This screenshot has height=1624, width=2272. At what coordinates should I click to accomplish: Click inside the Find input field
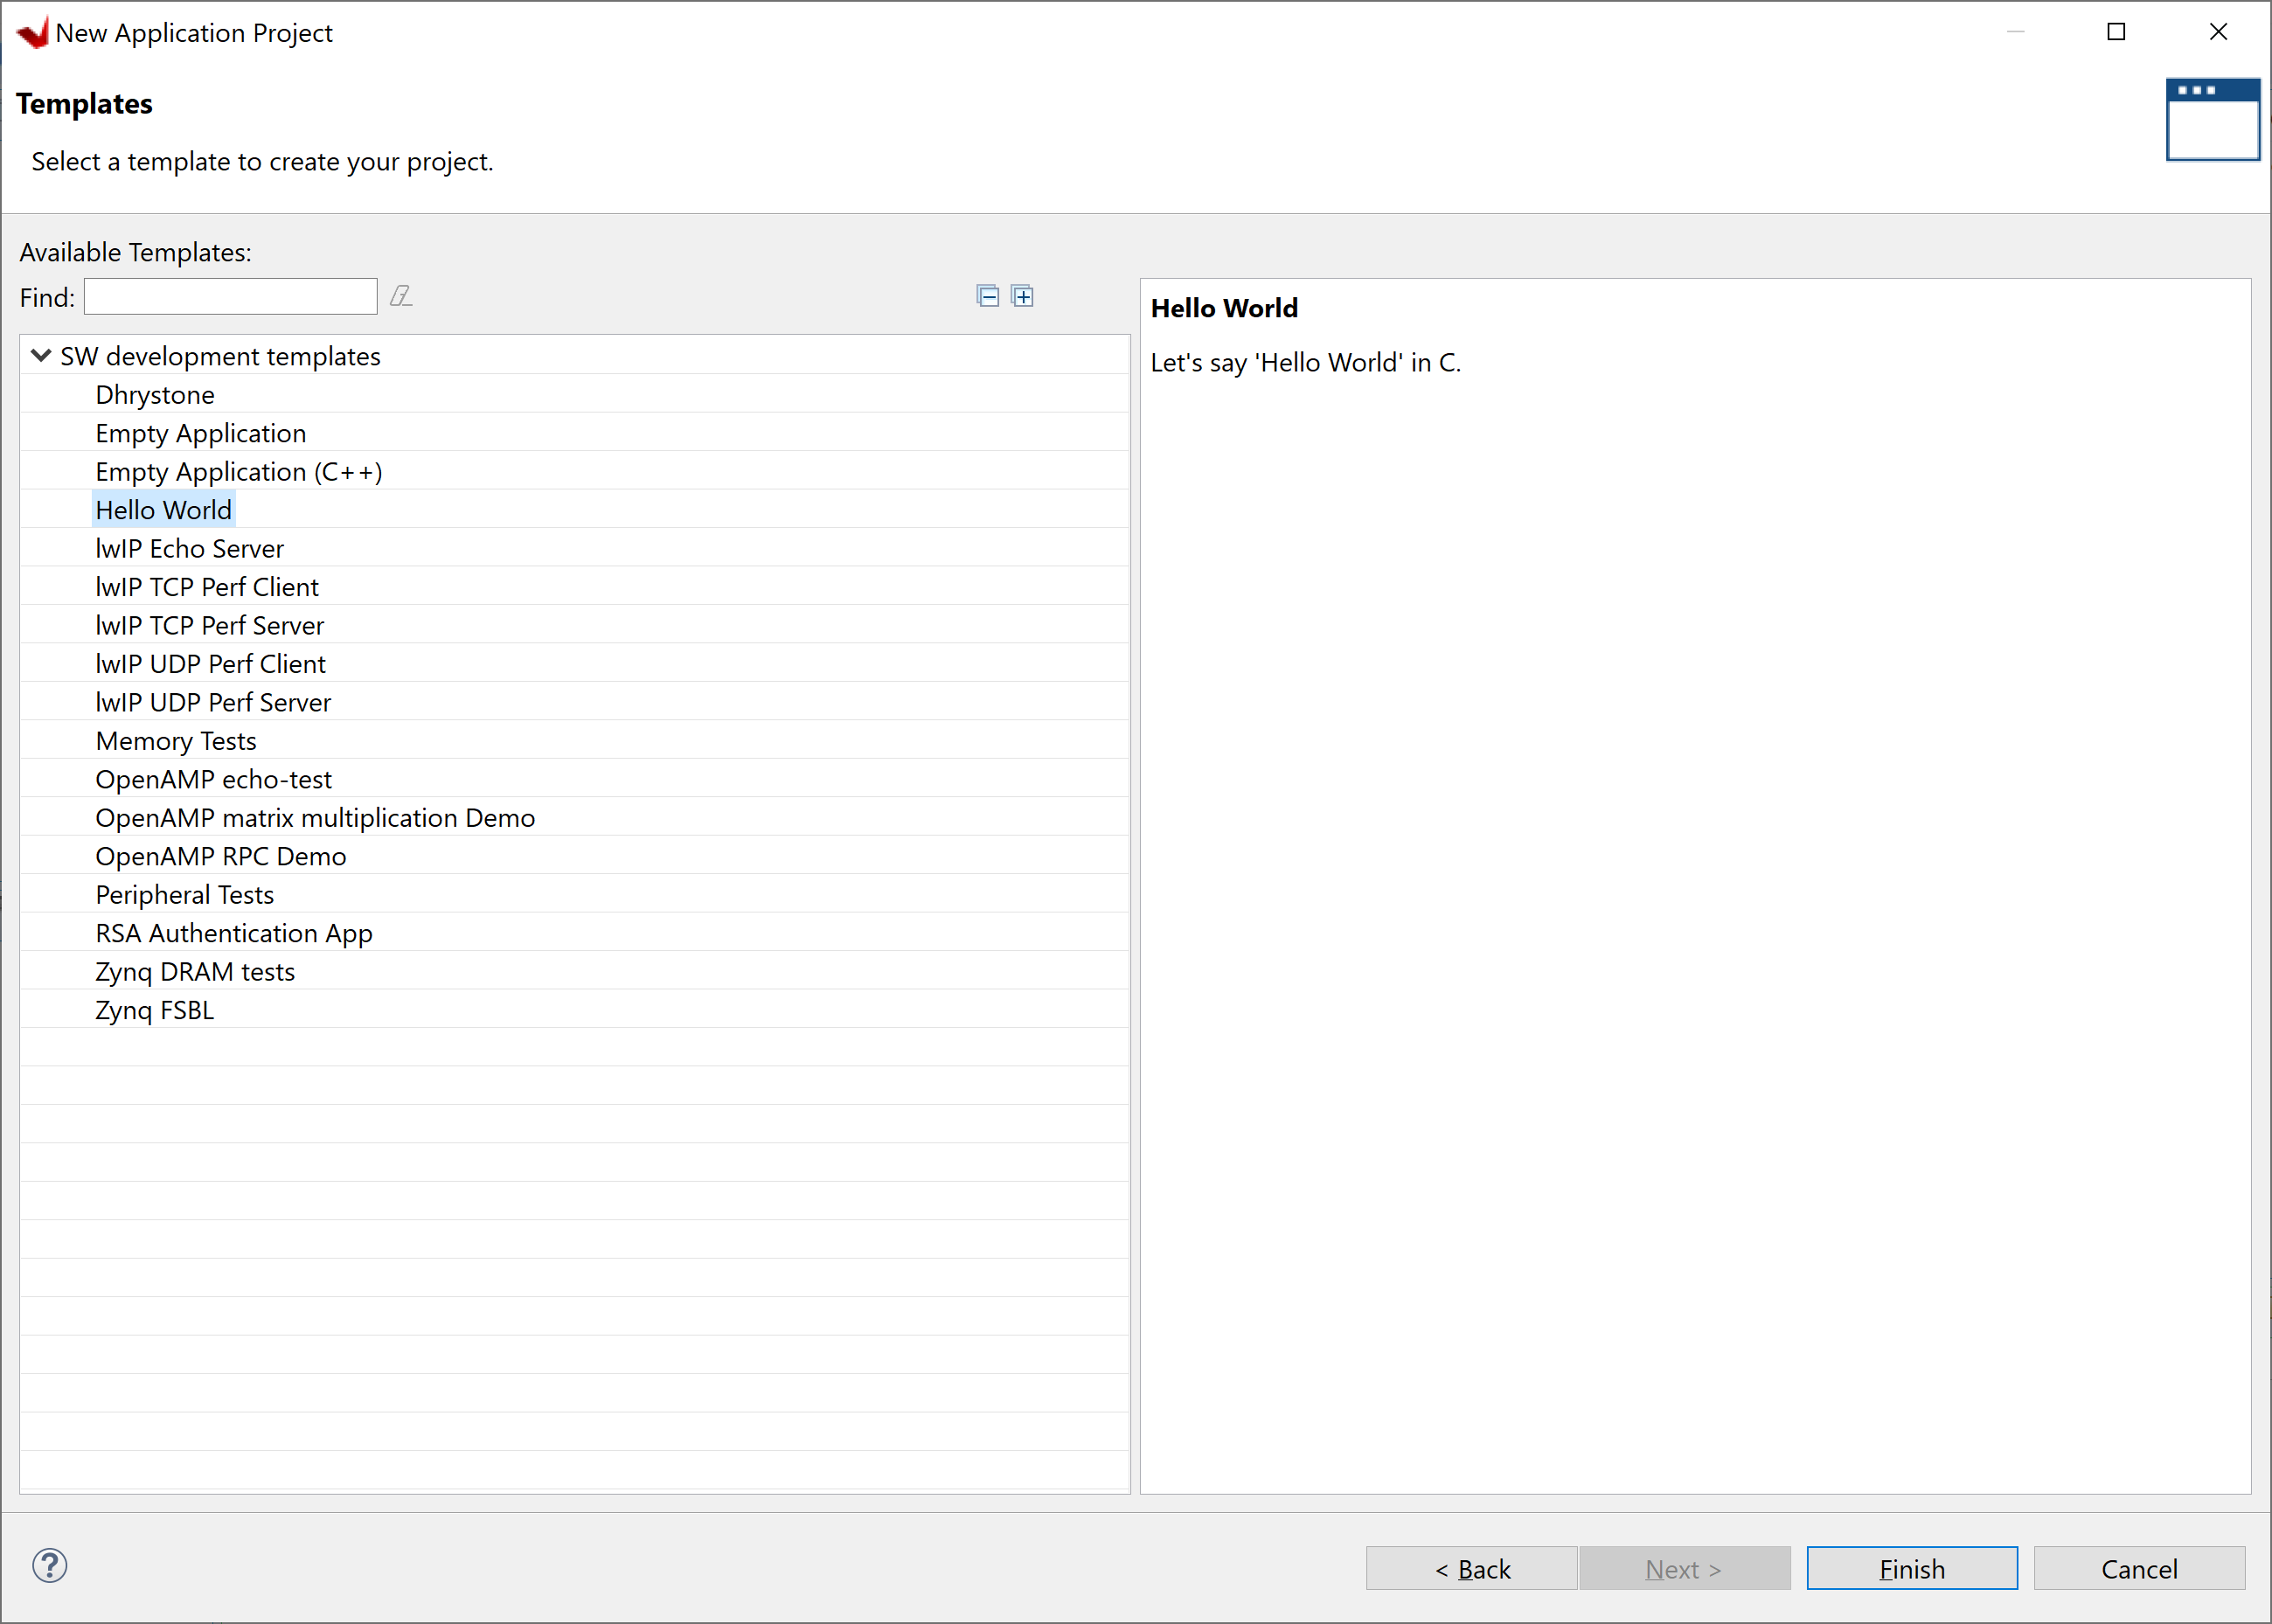coord(230,296)
